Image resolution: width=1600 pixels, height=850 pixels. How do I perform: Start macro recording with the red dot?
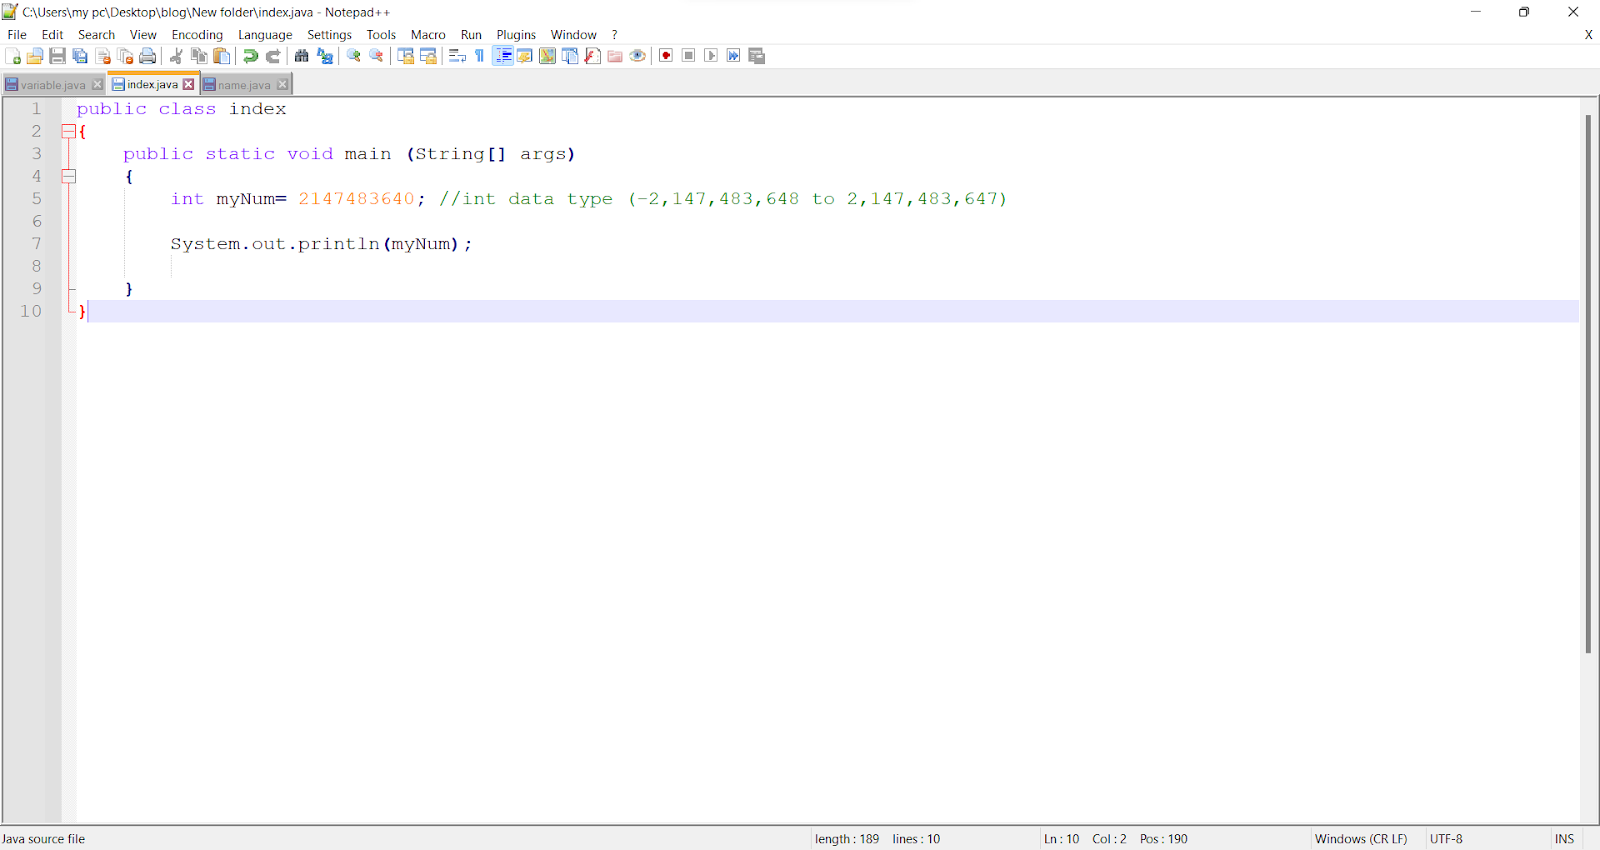coord(666,56)
